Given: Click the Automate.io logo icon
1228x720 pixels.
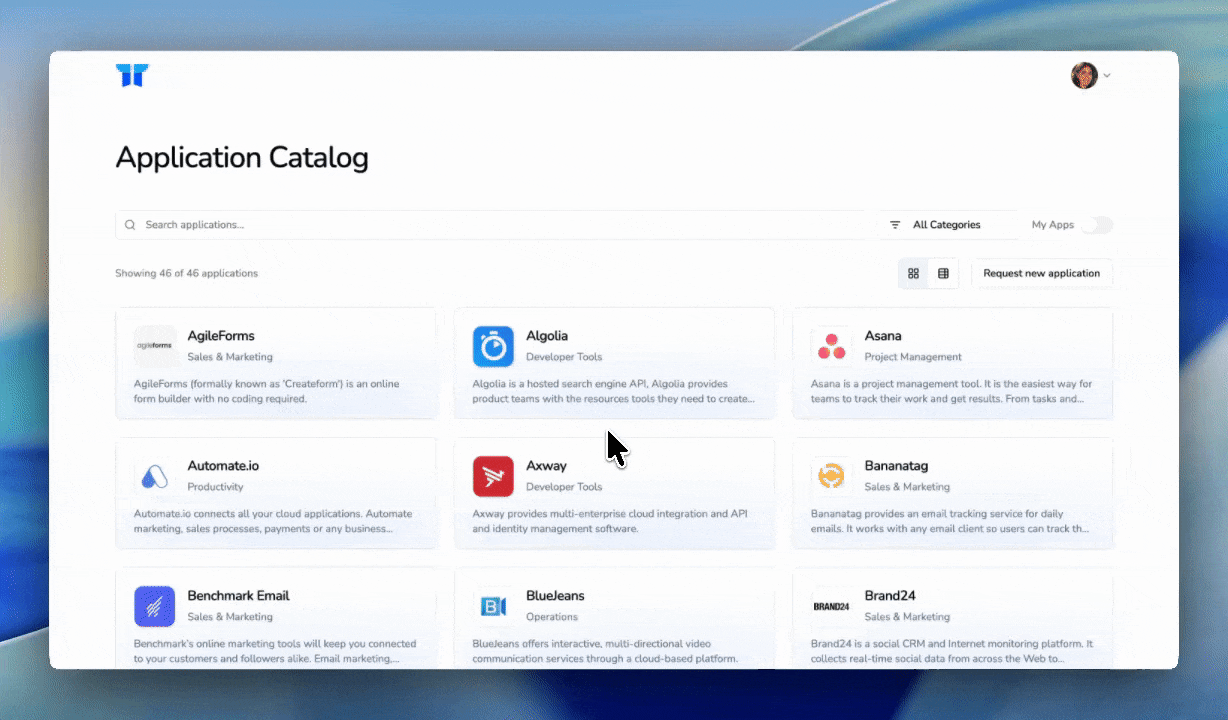Looking at the screenshot, I should (154, 476).
